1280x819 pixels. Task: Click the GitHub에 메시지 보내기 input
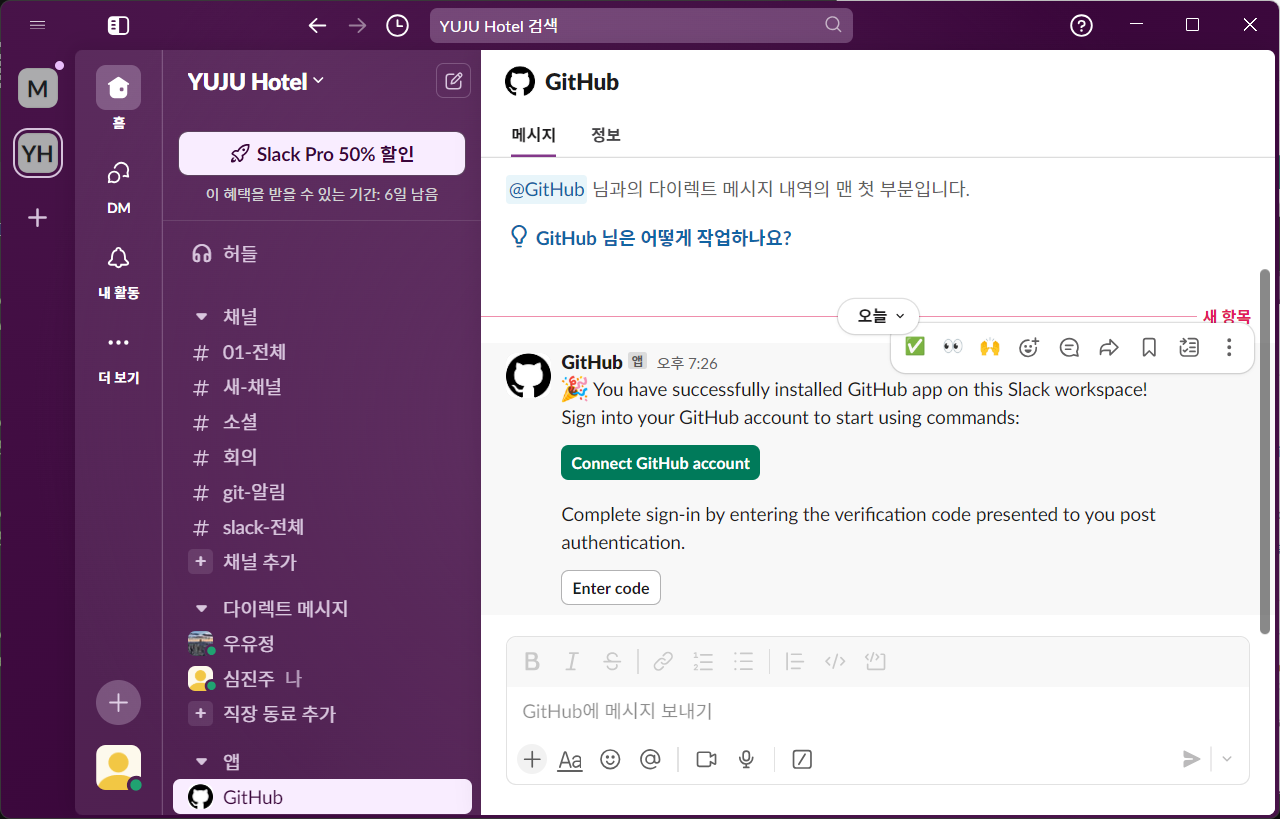coord(877,711)
